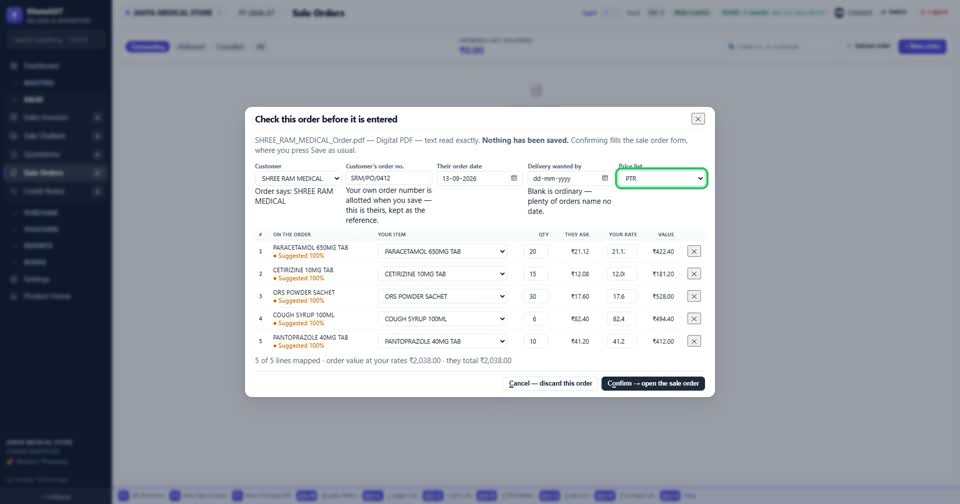The width and height of the screenshot is (960, 504).
Task: Remove the ORS Powder Sachet line
Action: pos(694,296)
